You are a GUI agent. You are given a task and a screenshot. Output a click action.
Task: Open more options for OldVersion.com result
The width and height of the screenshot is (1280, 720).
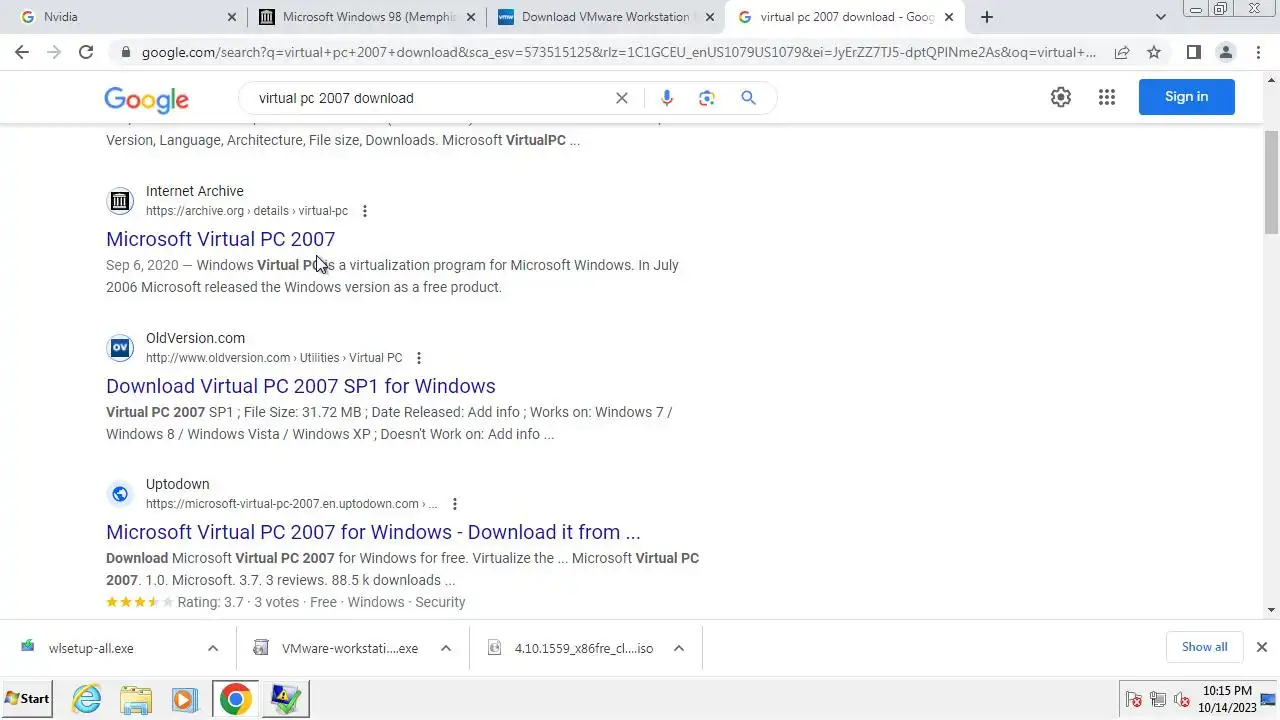coord(419,358)
